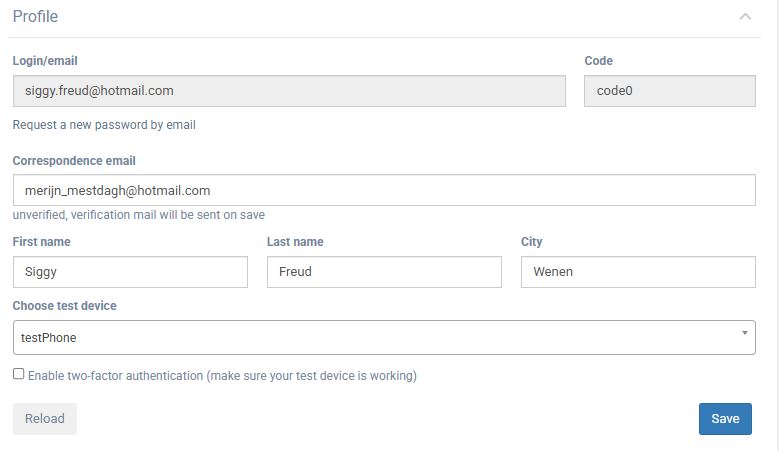This screenshot has width=779, height=451.
Task: Click the unverified email notice text
Action: click(x=138, y=215)
